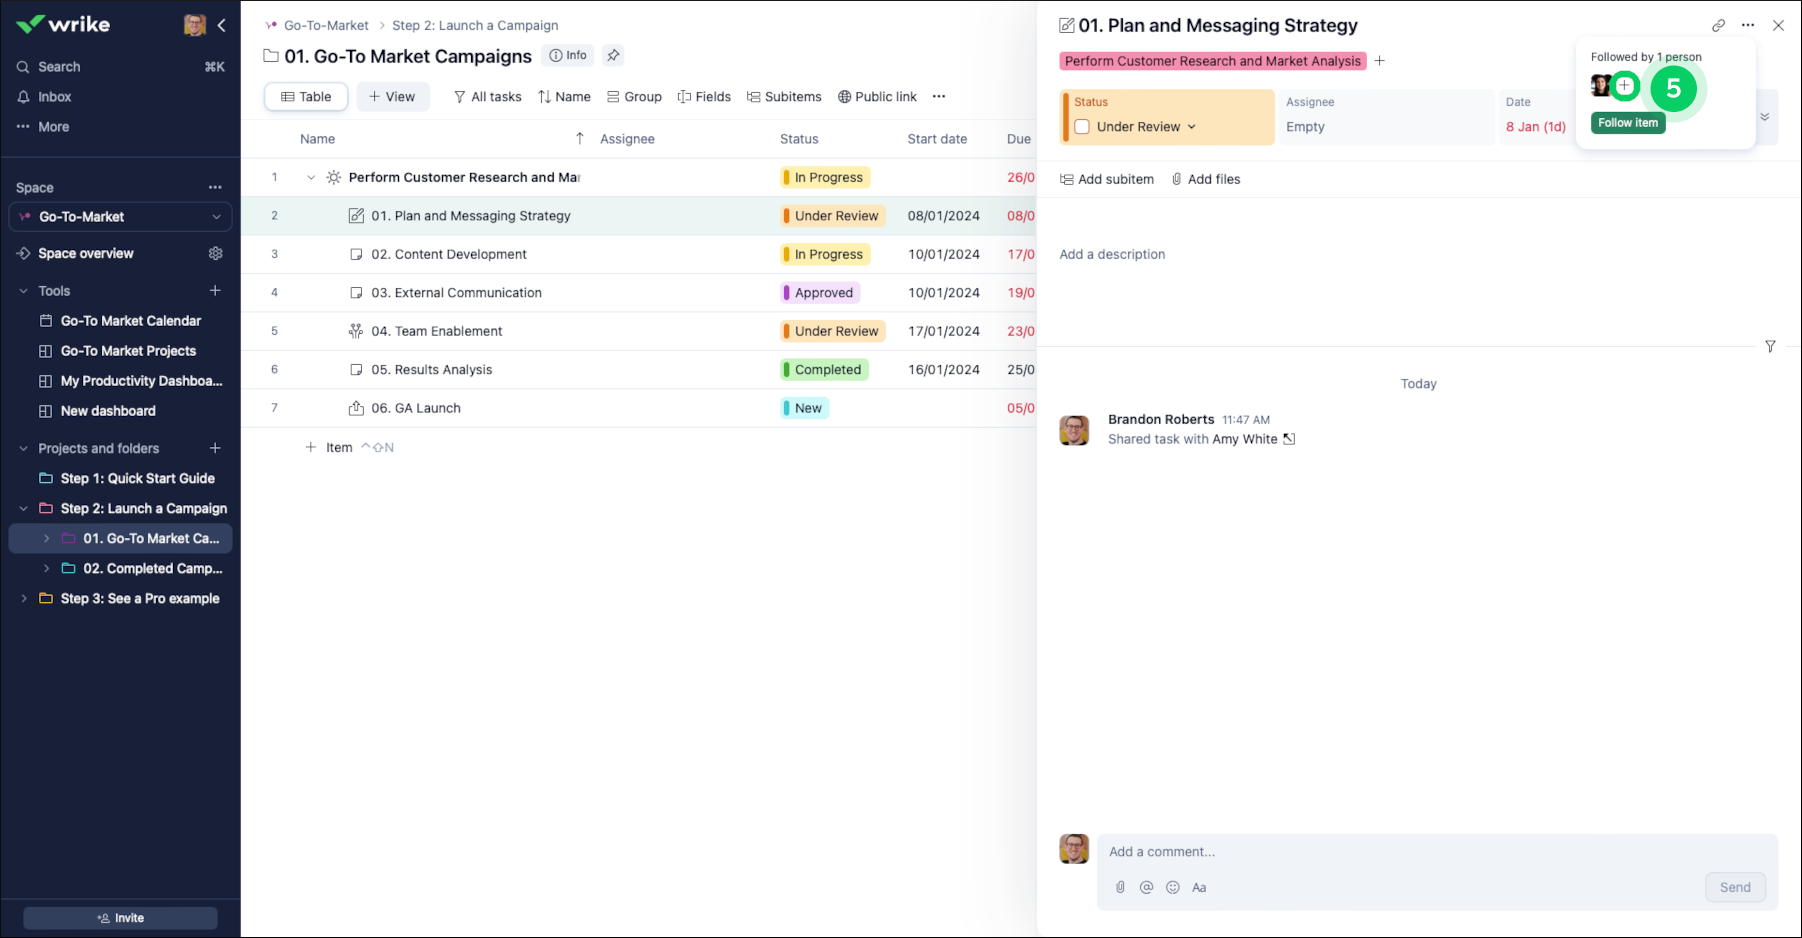Screen dimensions: 1802x938
Task: Open Go-To Market Calendar in sidebar
Action: [x=130, y=321]
